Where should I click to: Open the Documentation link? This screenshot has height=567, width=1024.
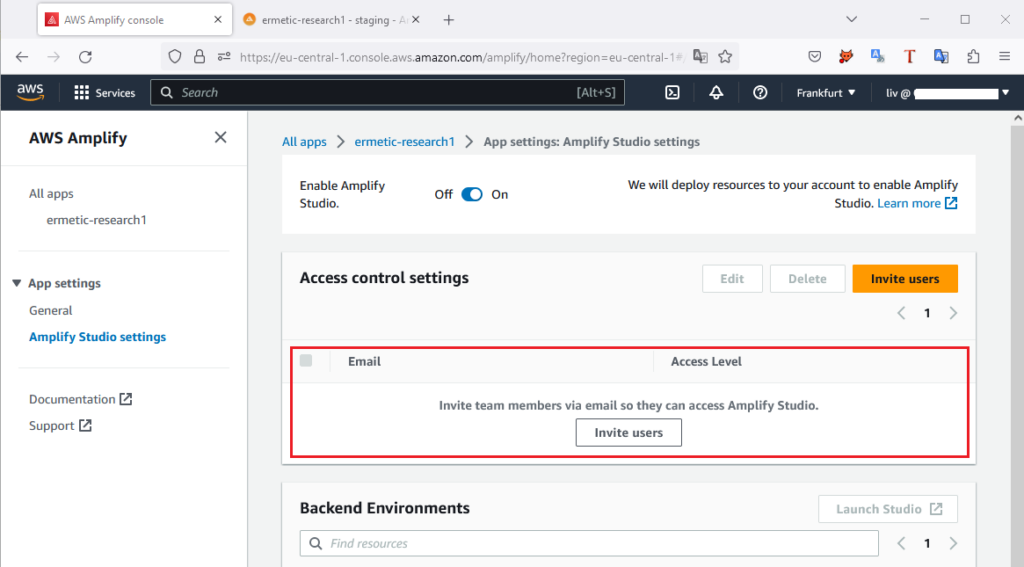click(80, 399)
